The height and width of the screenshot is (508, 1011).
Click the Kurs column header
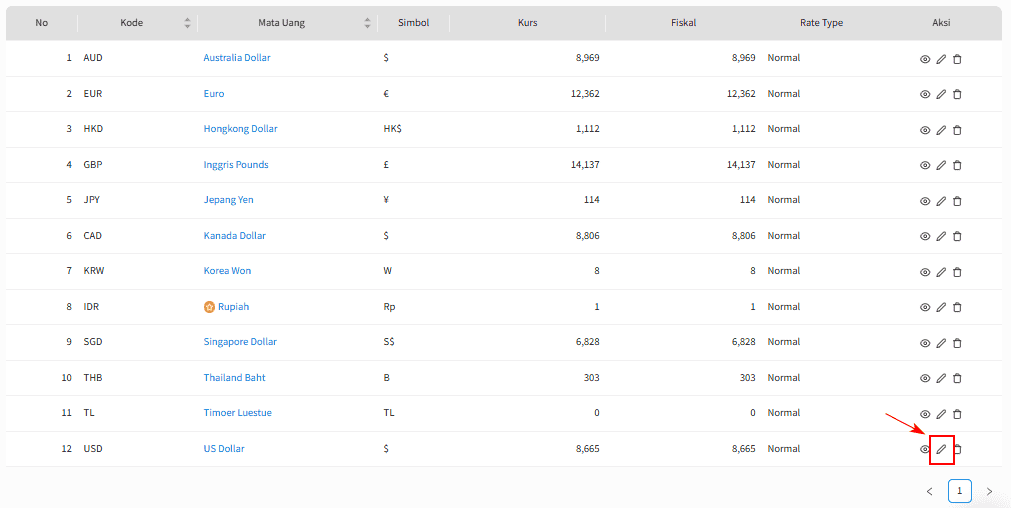[527, 23]
